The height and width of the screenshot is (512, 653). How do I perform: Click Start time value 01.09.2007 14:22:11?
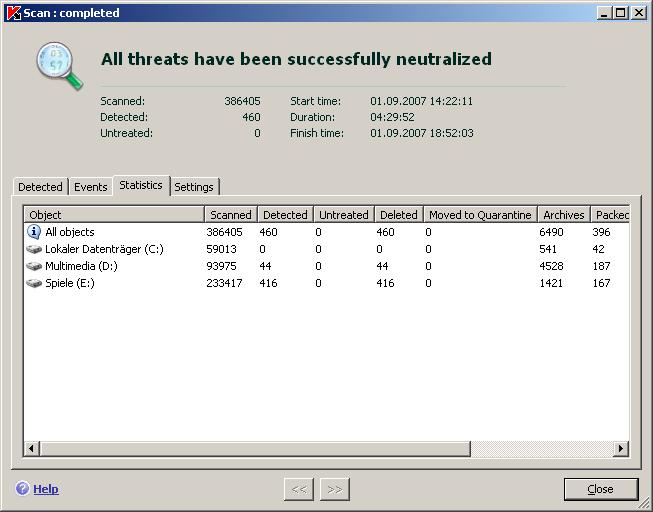(x=421, y=101)
